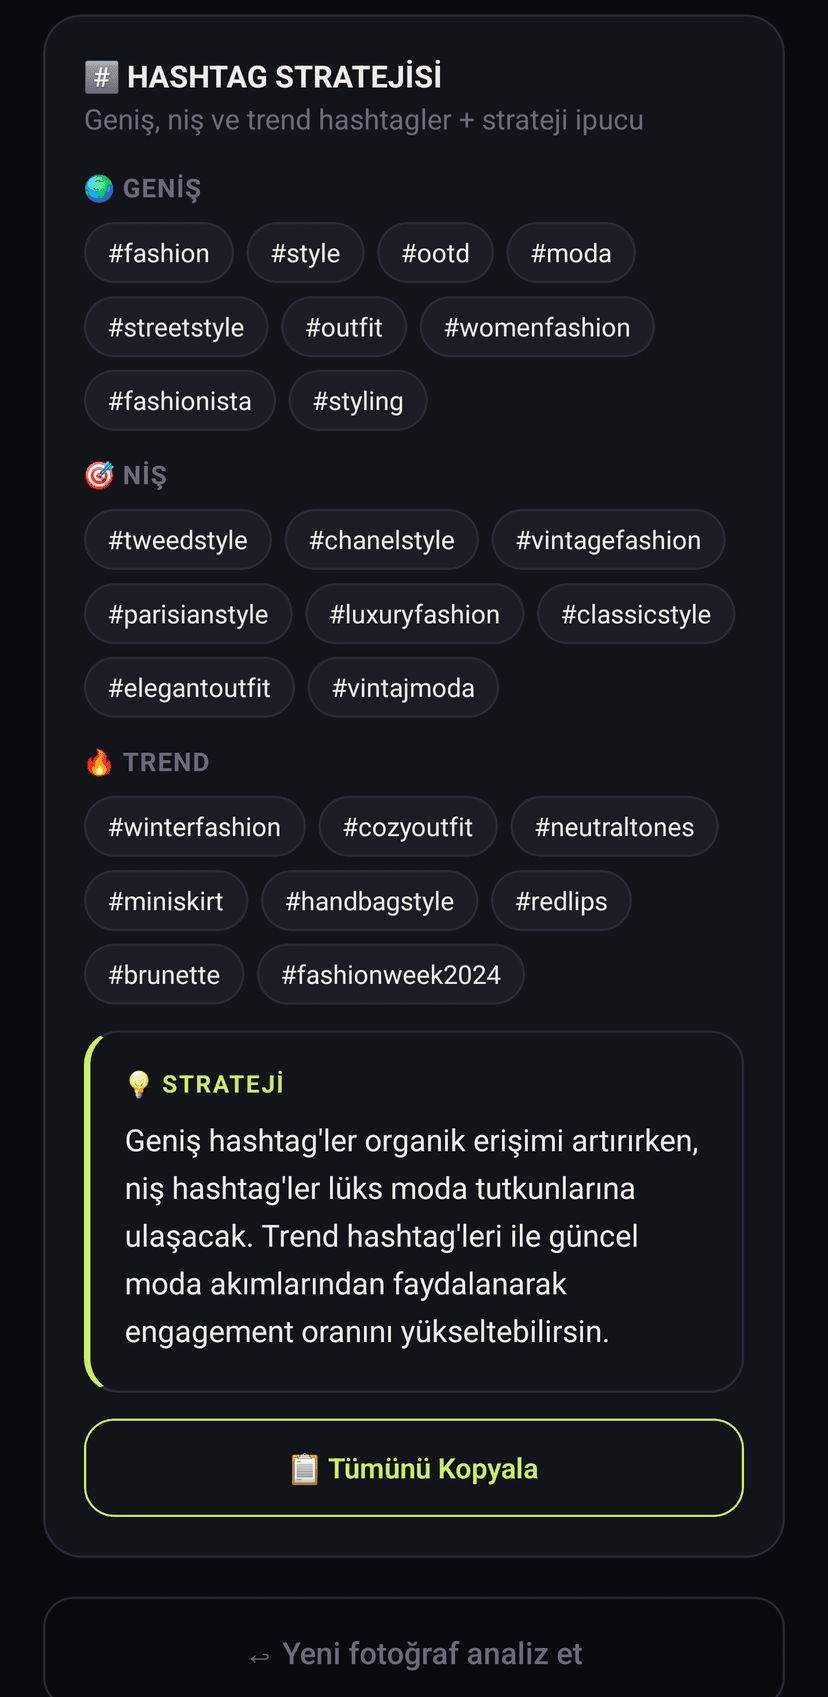828x1697 pixels.
Task: Click the #neutraltones hashtag
Action: coord(614,826)
